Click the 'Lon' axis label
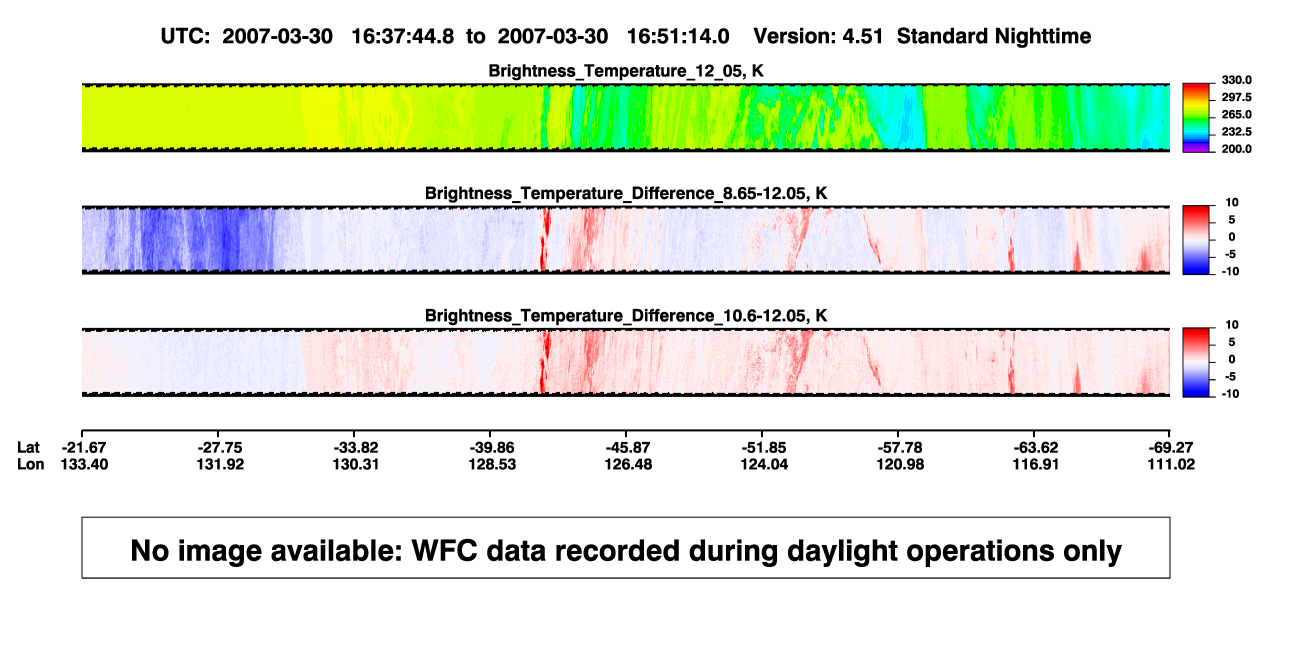Screen dimensions: 1300x667 [x=30, y=464]
